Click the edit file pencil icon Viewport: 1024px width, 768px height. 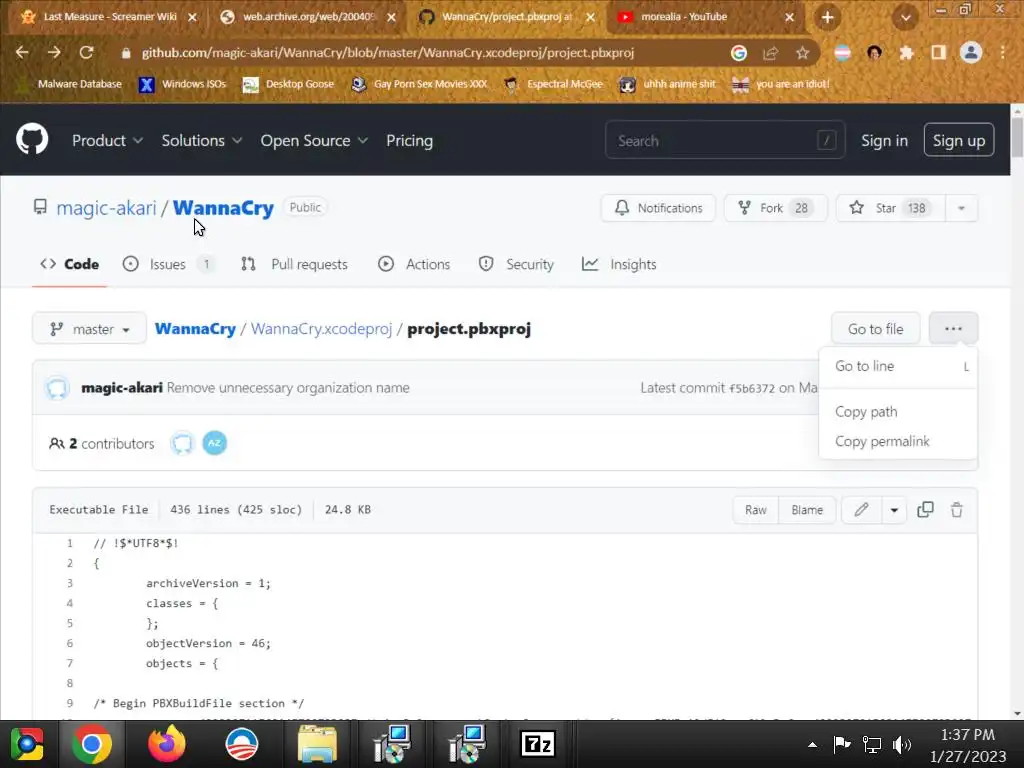[861, 509]
